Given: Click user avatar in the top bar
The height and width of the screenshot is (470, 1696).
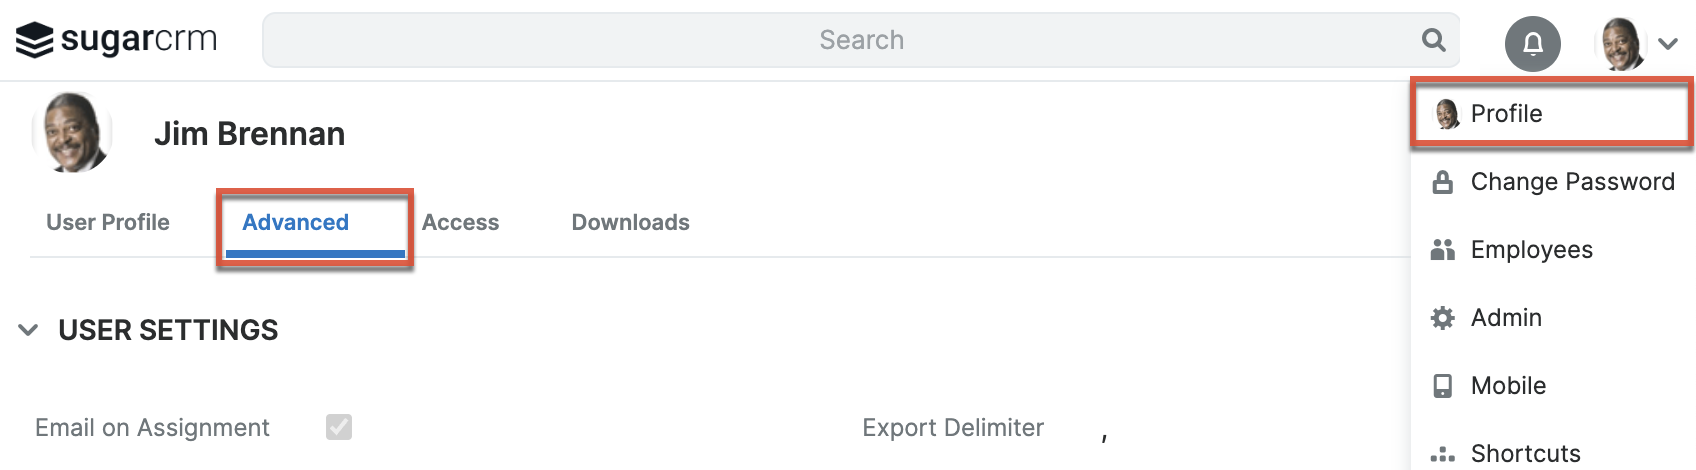Looking at the screenshot, I should (1621, 44).
